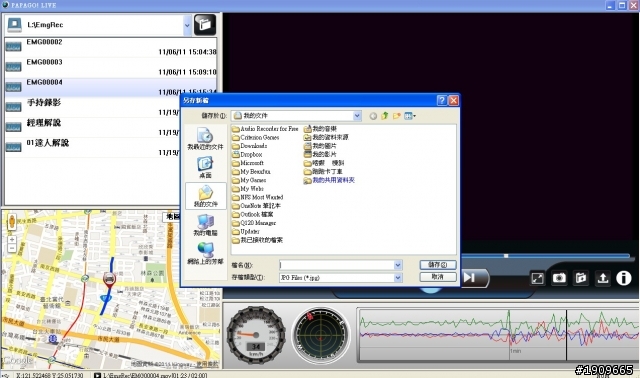
Task: Zoom out the map with the minus button
Action: pos(12,248)
